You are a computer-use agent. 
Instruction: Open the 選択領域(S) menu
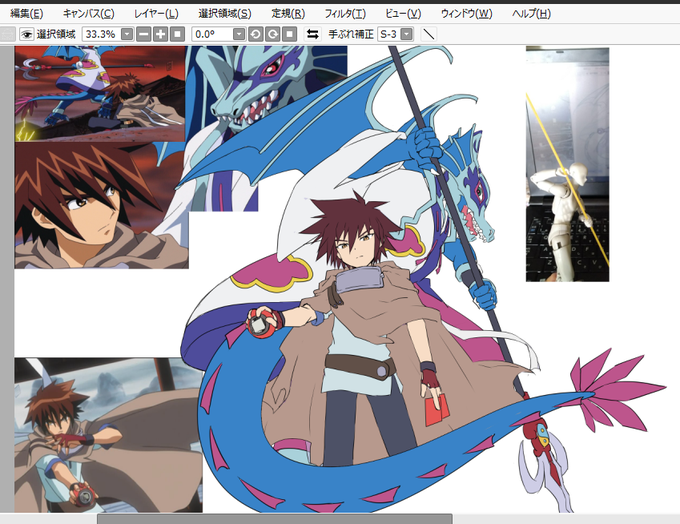pos(225,14)
